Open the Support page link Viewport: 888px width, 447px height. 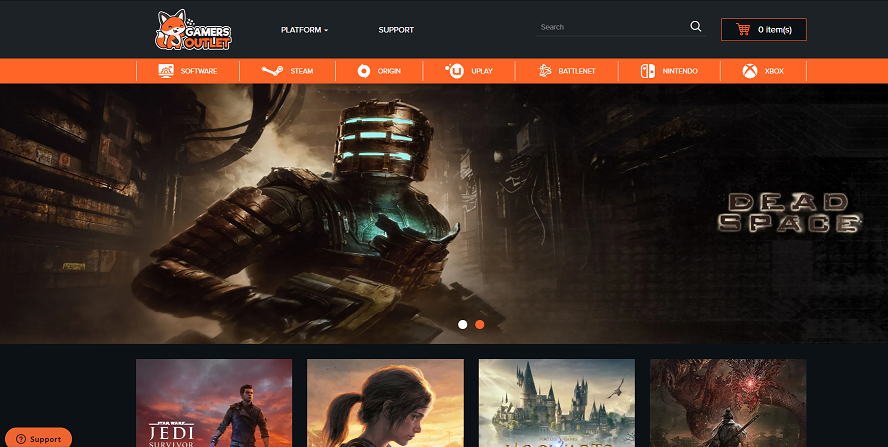[x=396, y=30]
